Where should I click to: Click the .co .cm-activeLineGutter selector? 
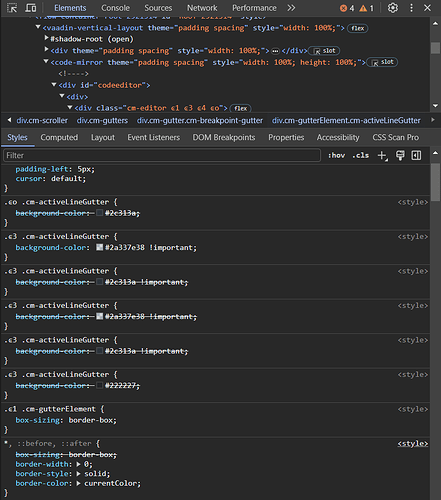[57, 202]
